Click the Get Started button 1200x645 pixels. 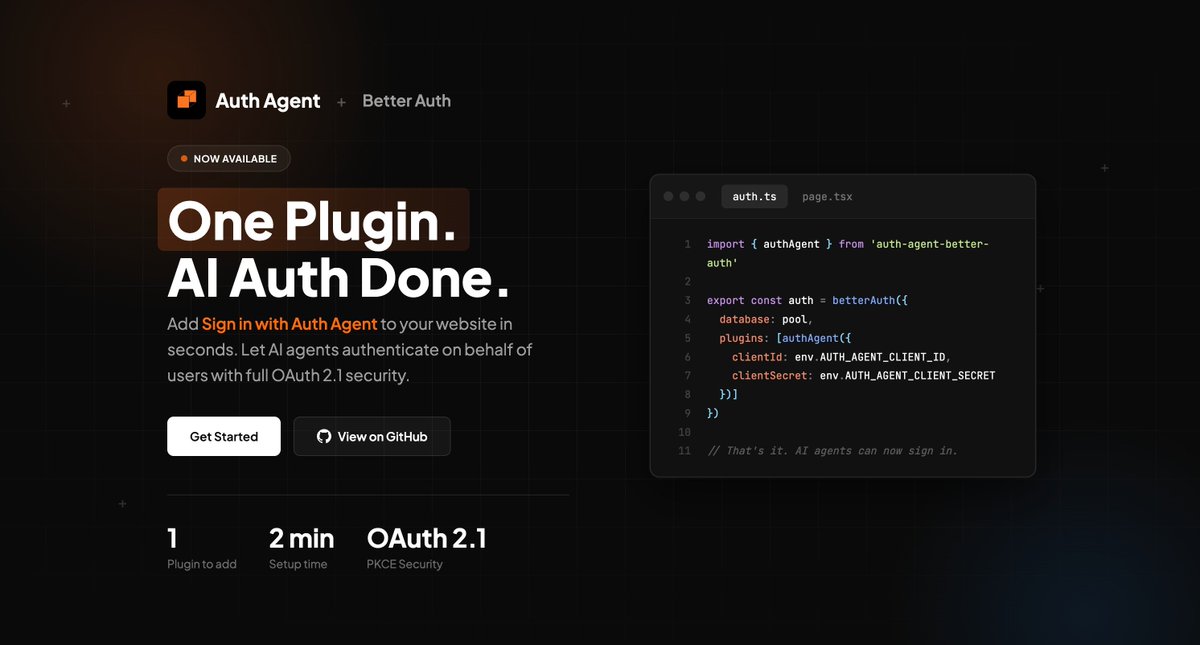pos(224,437)
